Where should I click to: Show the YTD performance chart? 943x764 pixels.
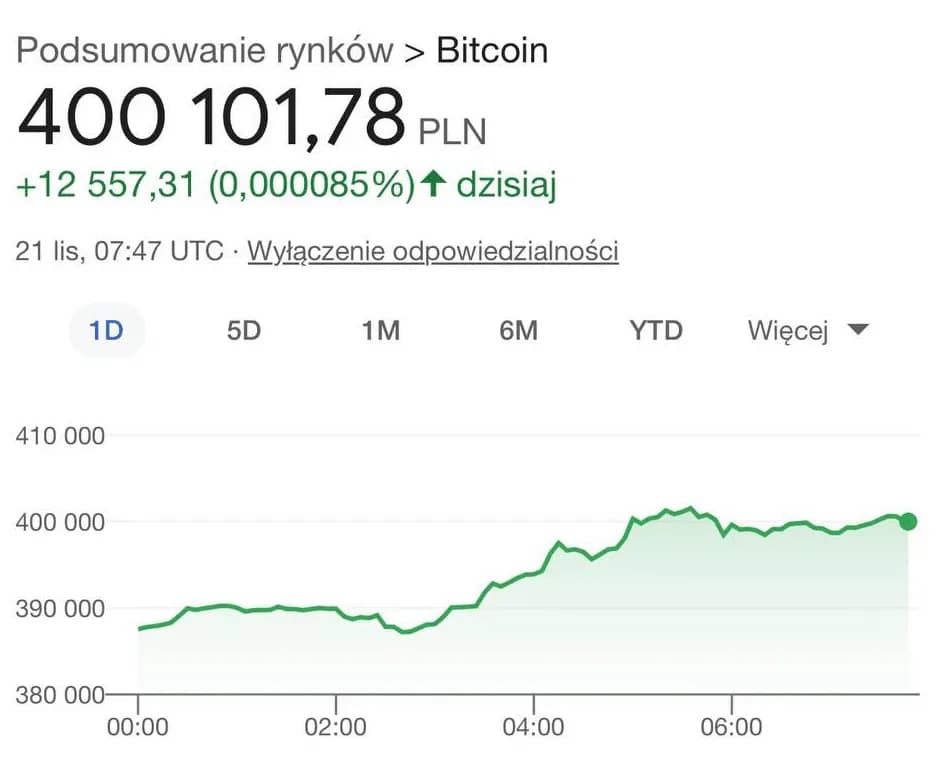click(655, 330)
